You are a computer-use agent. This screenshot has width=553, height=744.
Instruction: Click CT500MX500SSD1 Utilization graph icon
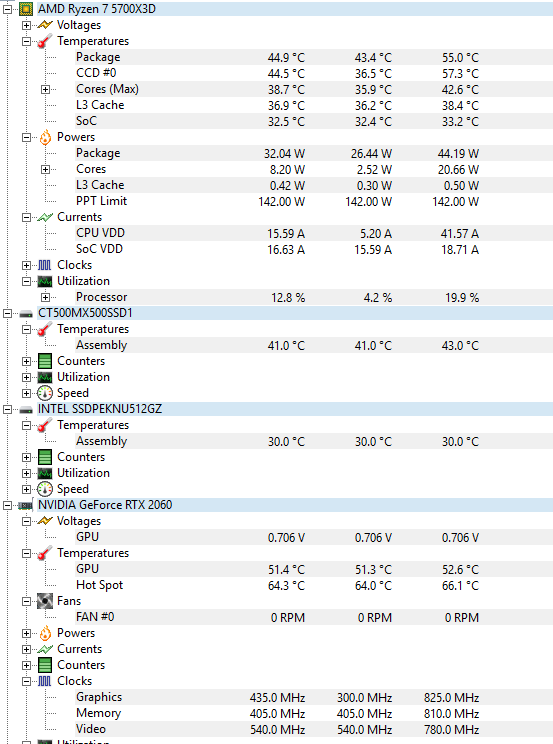tap(45, 377)
